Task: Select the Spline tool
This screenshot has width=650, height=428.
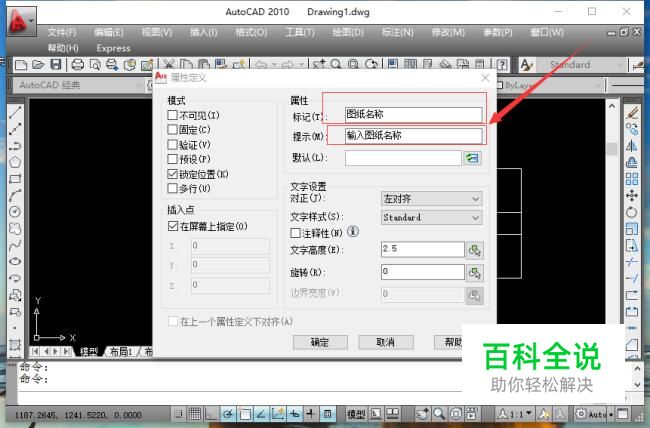Action: [15, 245]
